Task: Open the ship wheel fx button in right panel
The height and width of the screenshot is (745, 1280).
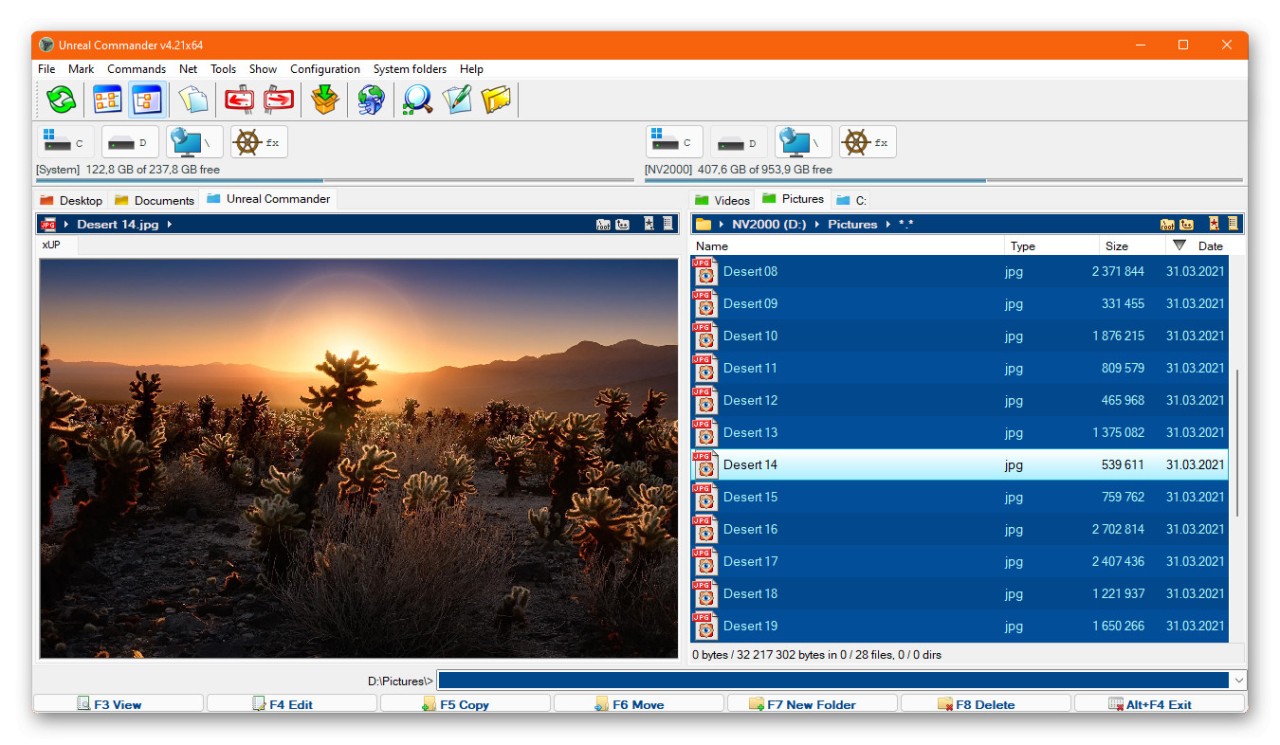Action: pos(867,143)
